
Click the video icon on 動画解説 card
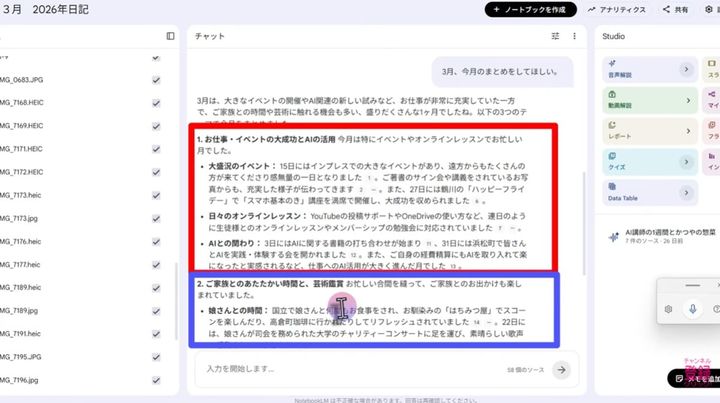(x=612, y=94)
